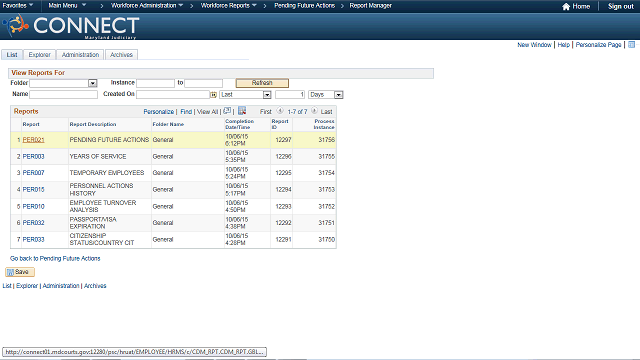Follow Go back to Pending Future Actions link
This screenshot has width=640, height=360.
click(x=55, y=258)
